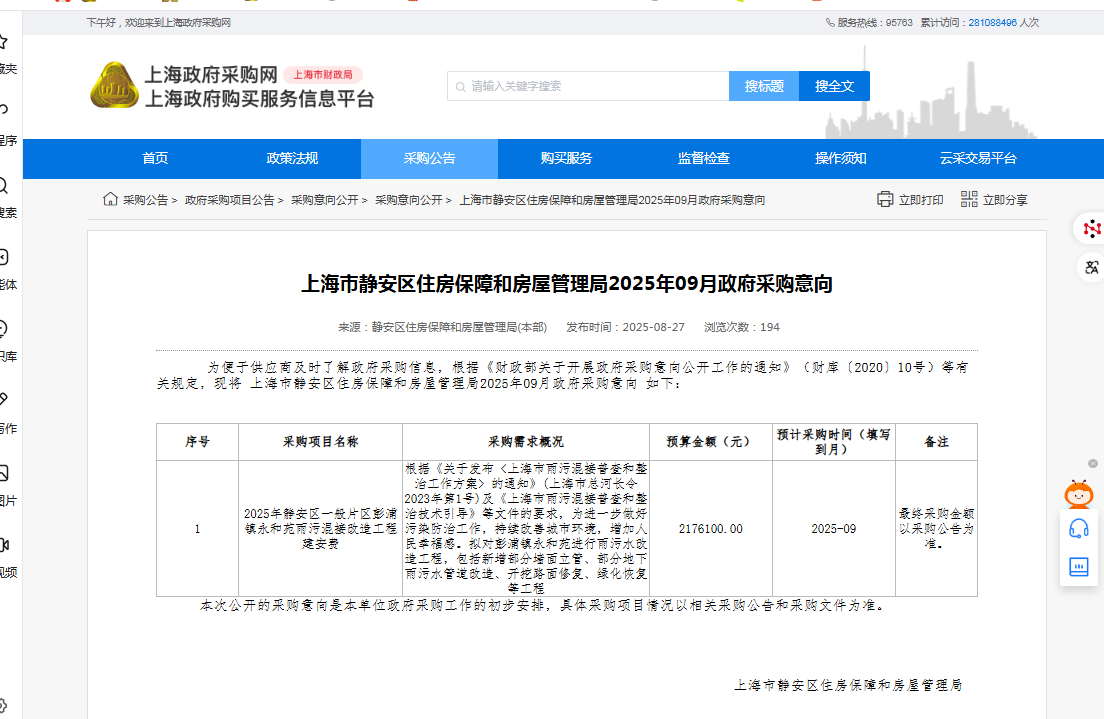Open 云采交易平台 from navigation bar

click(977, 158)
